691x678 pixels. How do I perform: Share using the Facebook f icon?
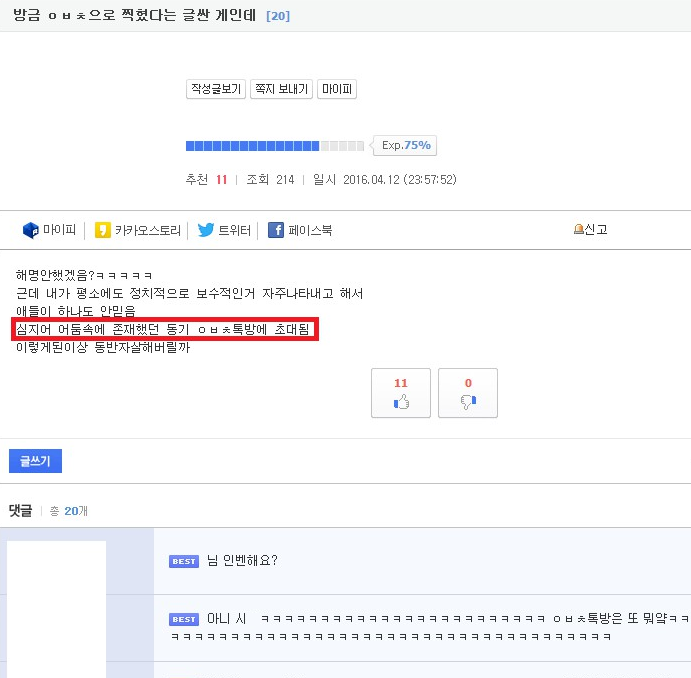[276, 230]
